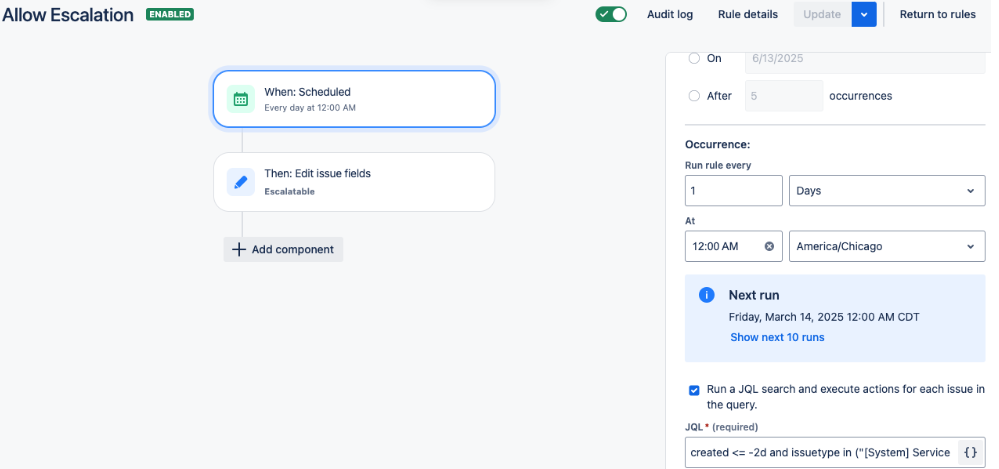Open the America/Chicago timezone dropdown
The height and width of the screenshot is (469, 999).
point(887,246)
